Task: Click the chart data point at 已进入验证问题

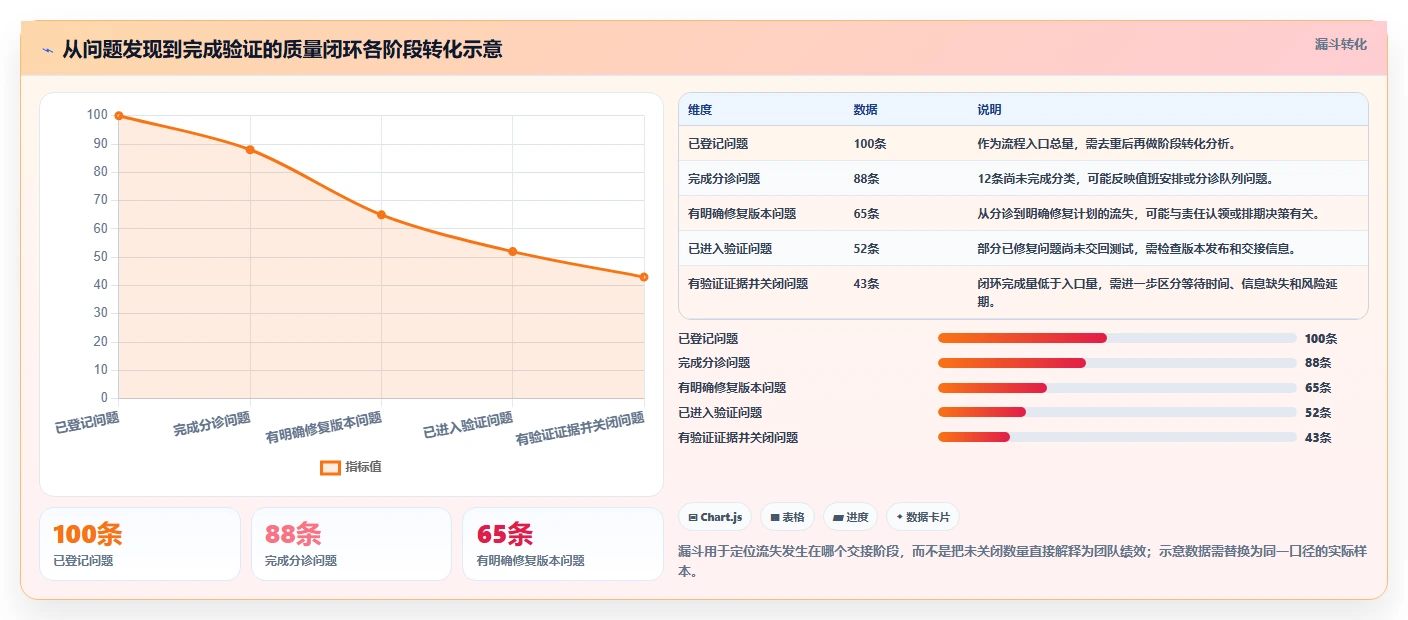Action: 512,252
